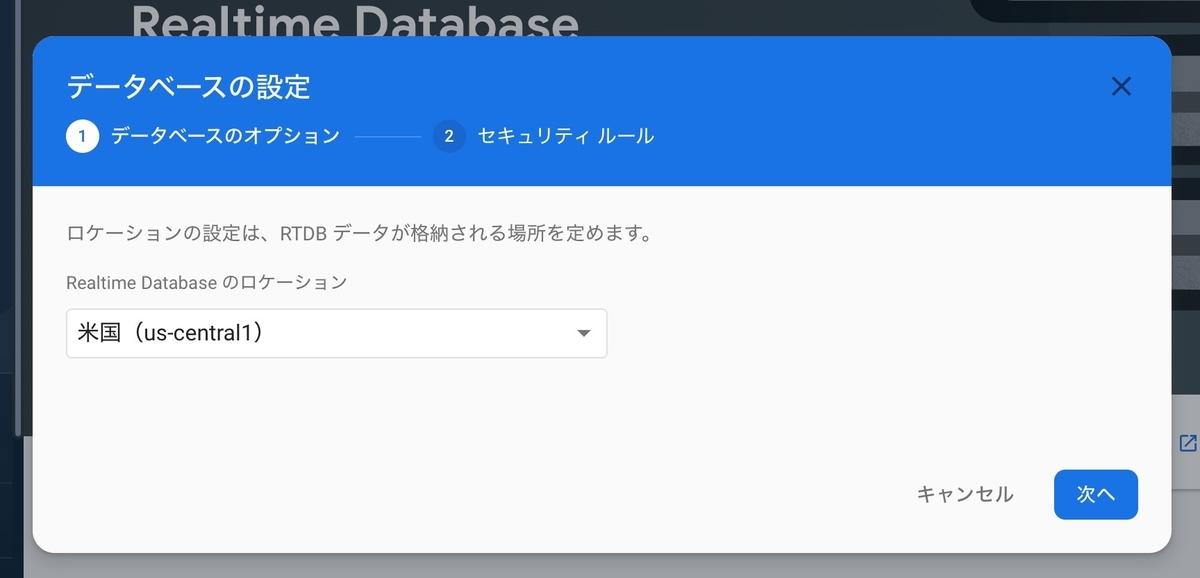This screenshot has height=578, width=1200.
Task: Open the Realtime Database location dropdown
Action: pos(336,333)
